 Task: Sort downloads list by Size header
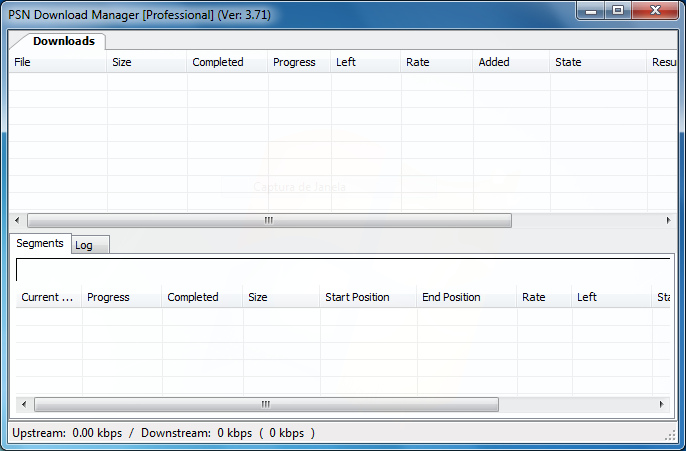147,62
